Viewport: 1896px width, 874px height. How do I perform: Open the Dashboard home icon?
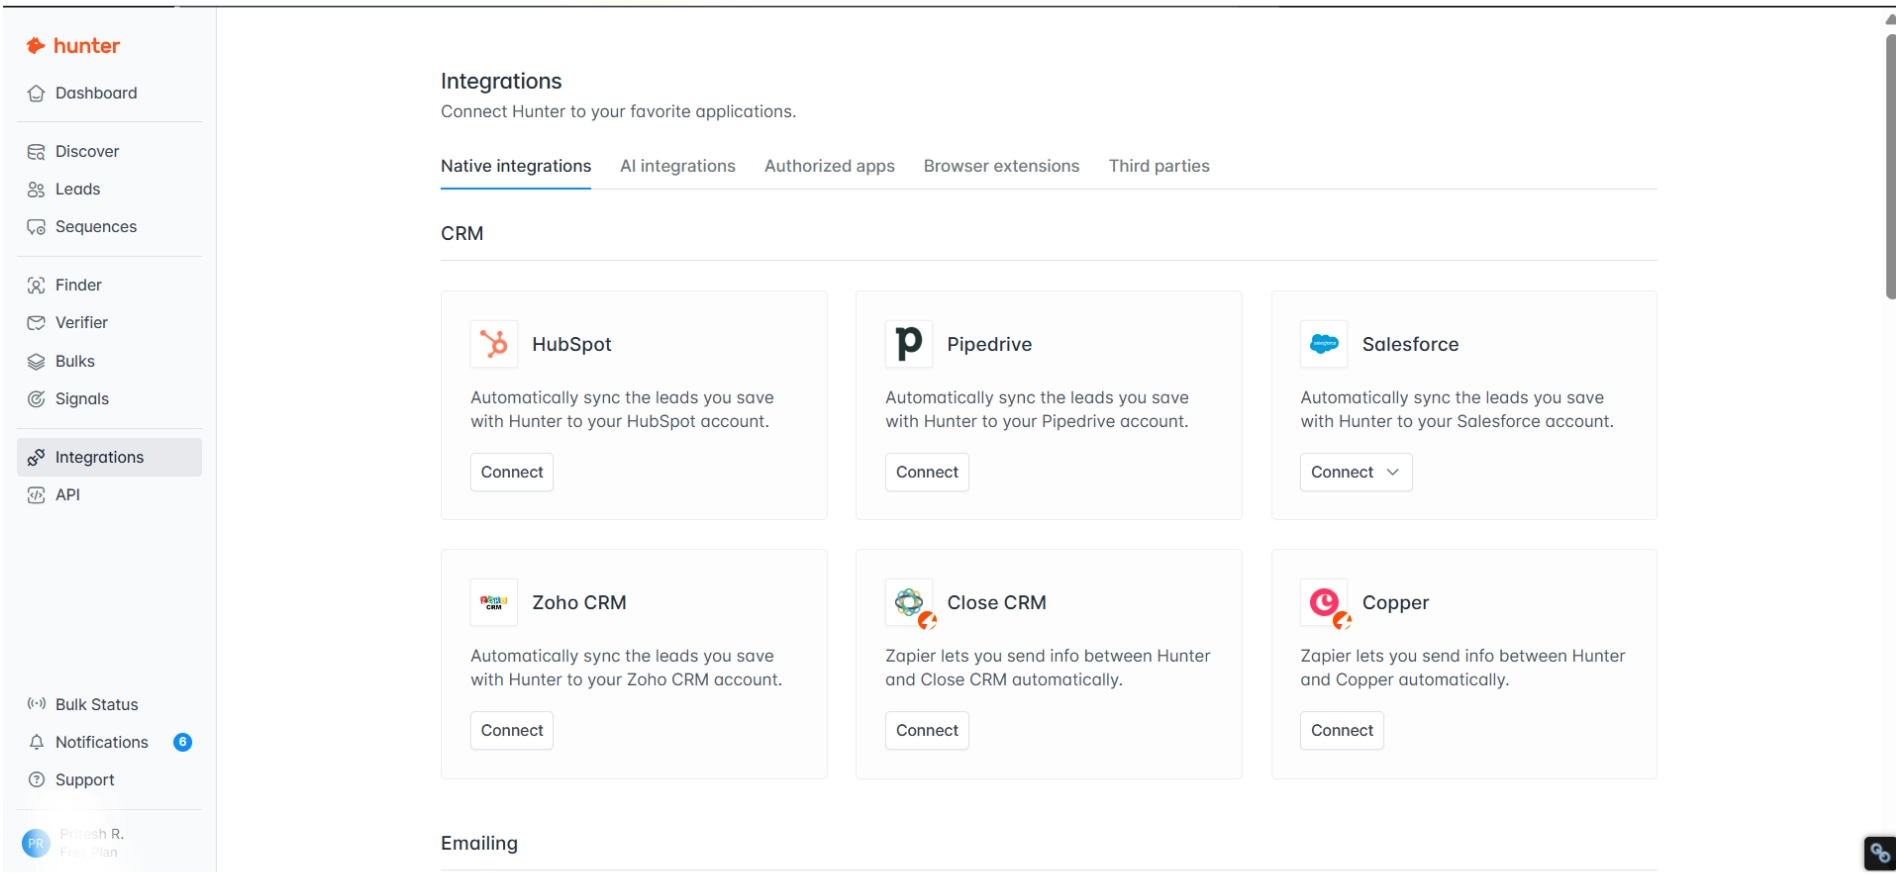point(36,93)
